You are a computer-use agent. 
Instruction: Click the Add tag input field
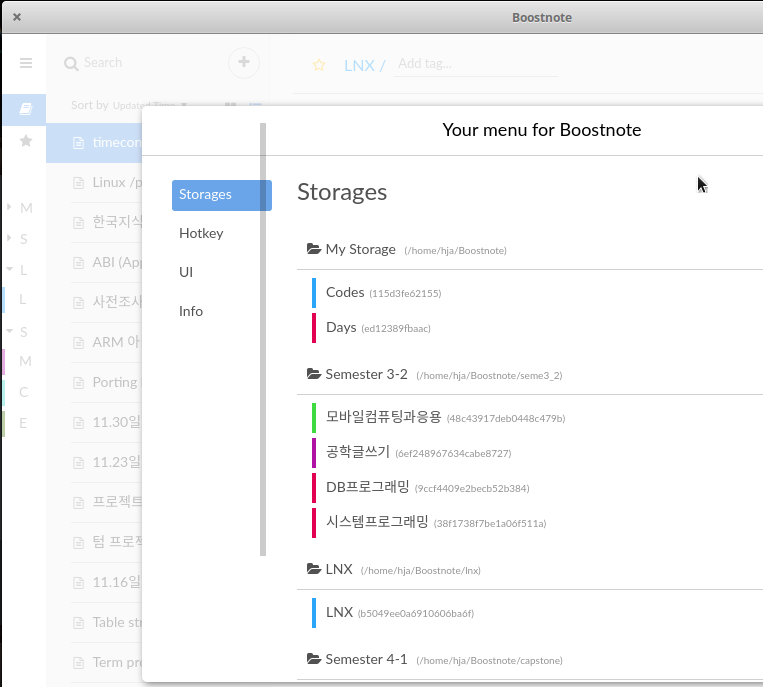[475, 64]
